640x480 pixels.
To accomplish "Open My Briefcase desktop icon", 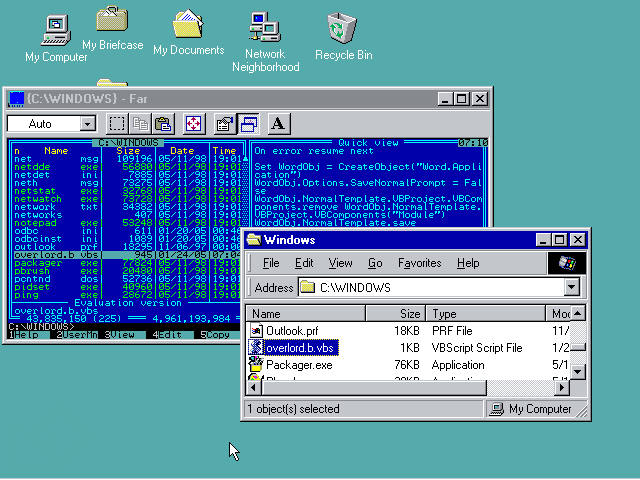I will click(x=112, y=19).
